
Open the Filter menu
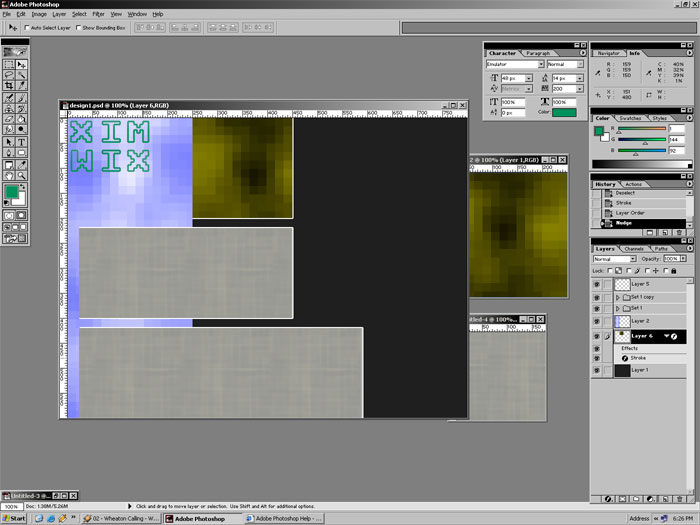click(98, 14)
